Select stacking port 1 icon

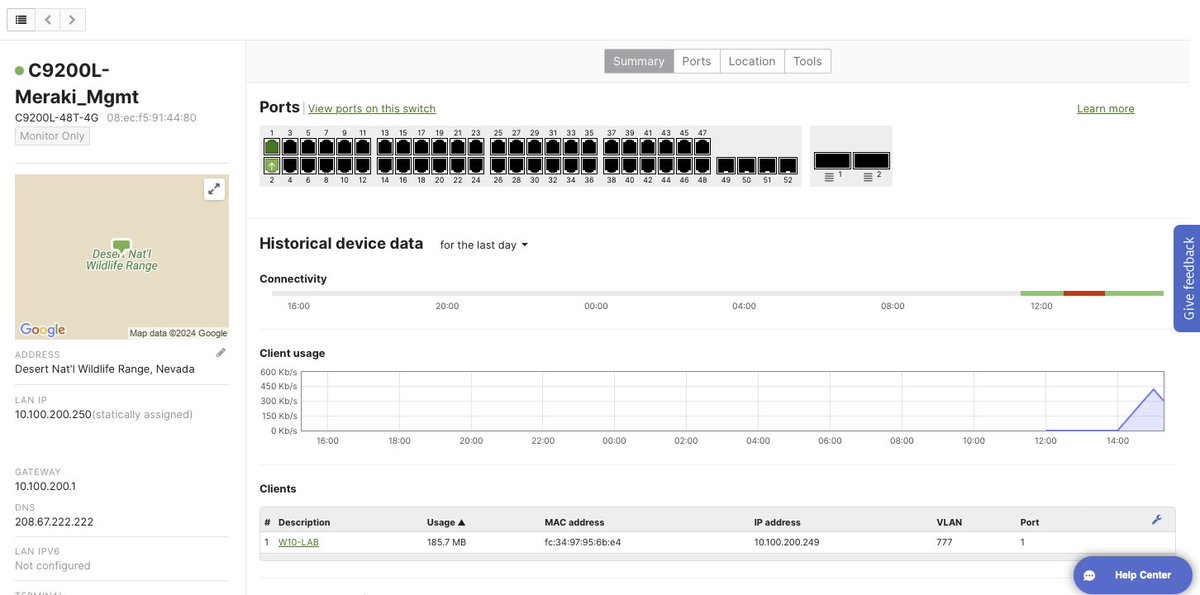(x=832, y=160)
